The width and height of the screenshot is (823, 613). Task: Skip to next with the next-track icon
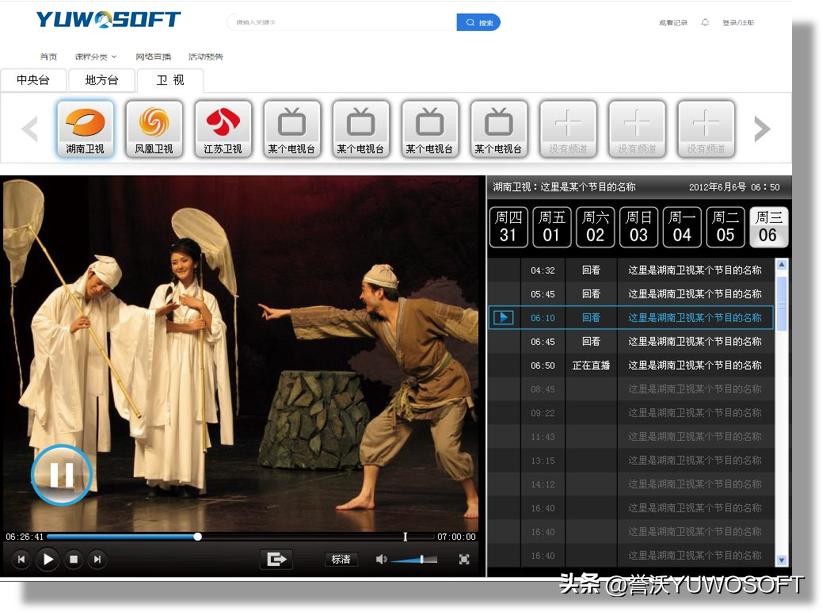point(95,560)
